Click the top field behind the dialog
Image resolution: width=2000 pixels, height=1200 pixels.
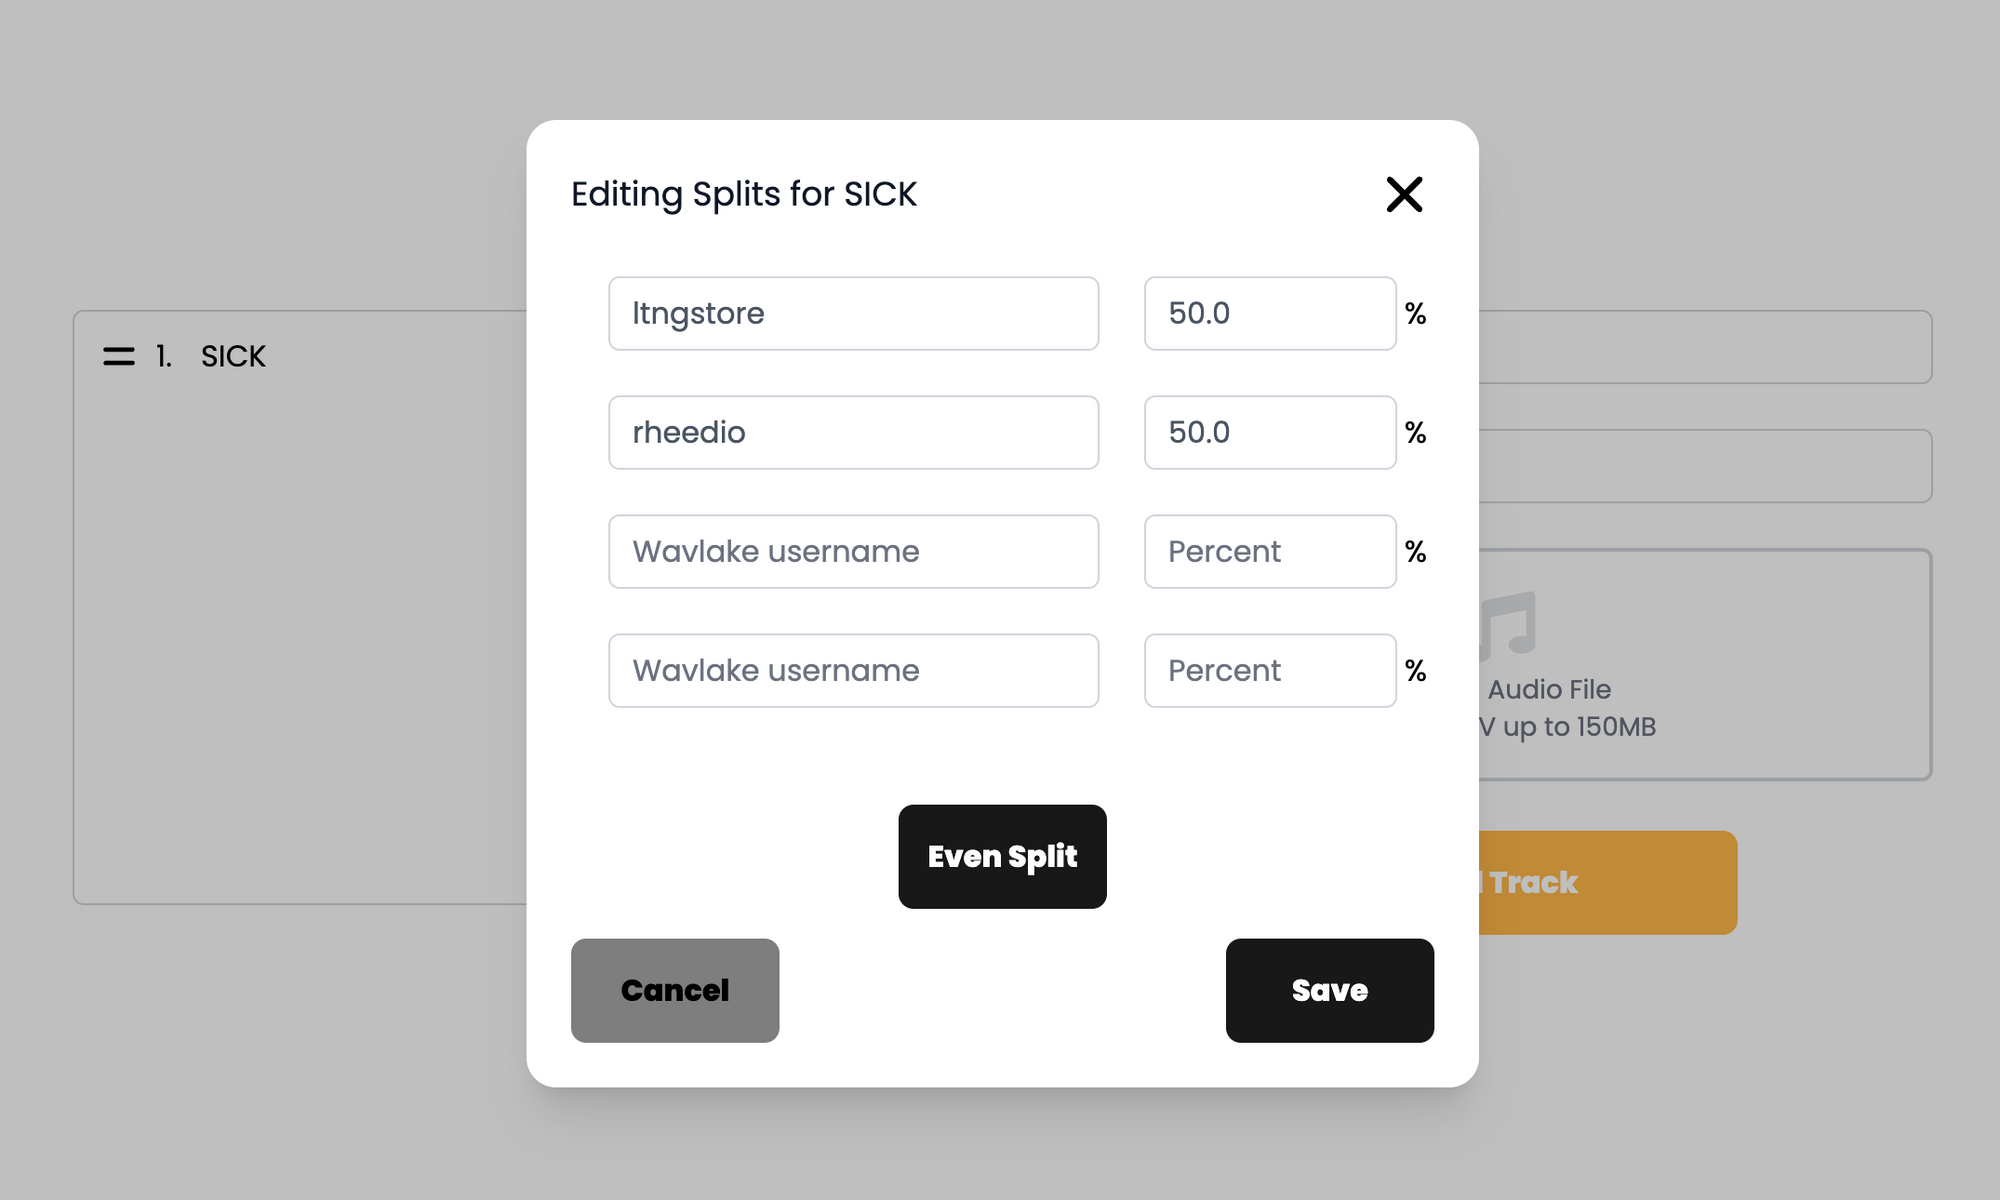coord(1705,347)
